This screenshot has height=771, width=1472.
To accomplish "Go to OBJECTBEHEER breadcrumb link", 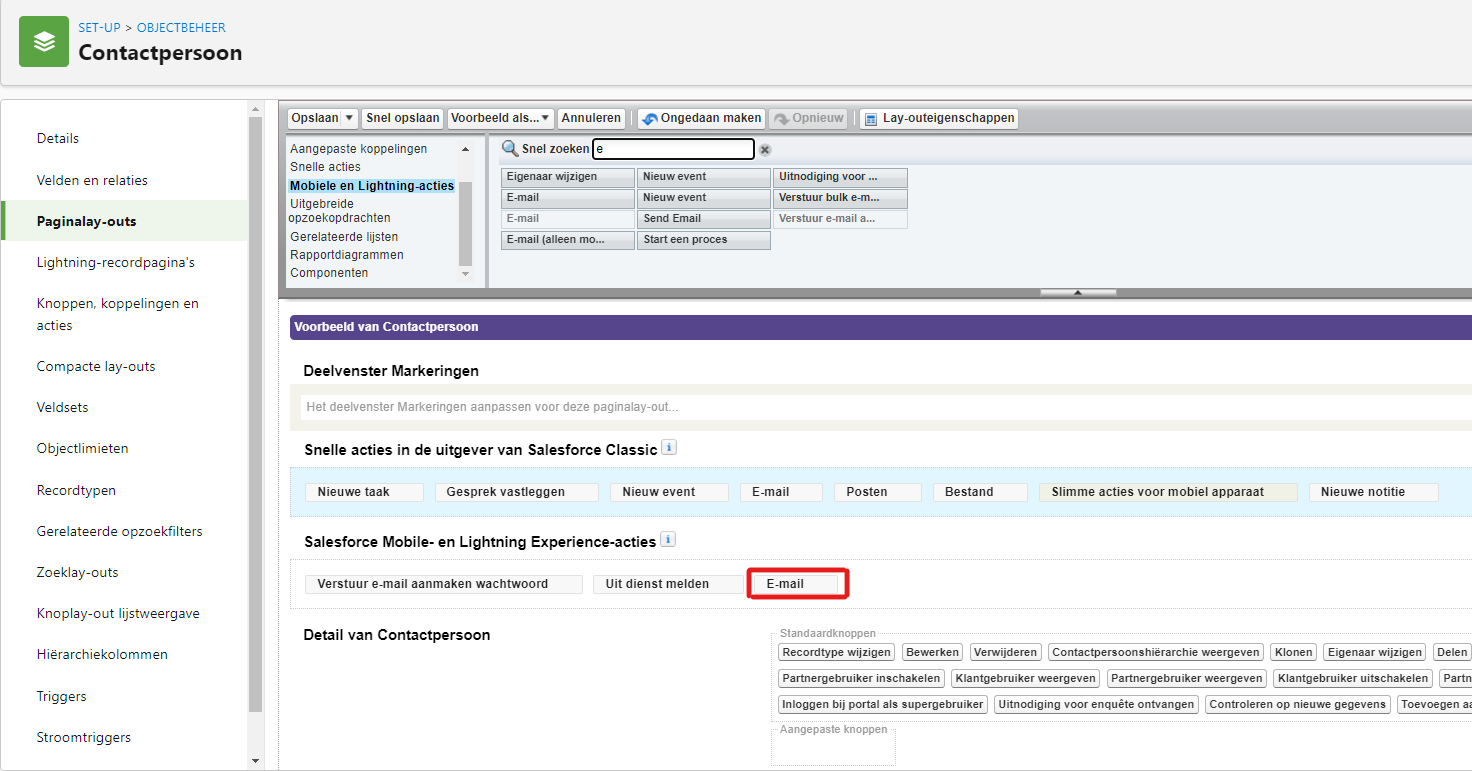I will coord(181,28).
